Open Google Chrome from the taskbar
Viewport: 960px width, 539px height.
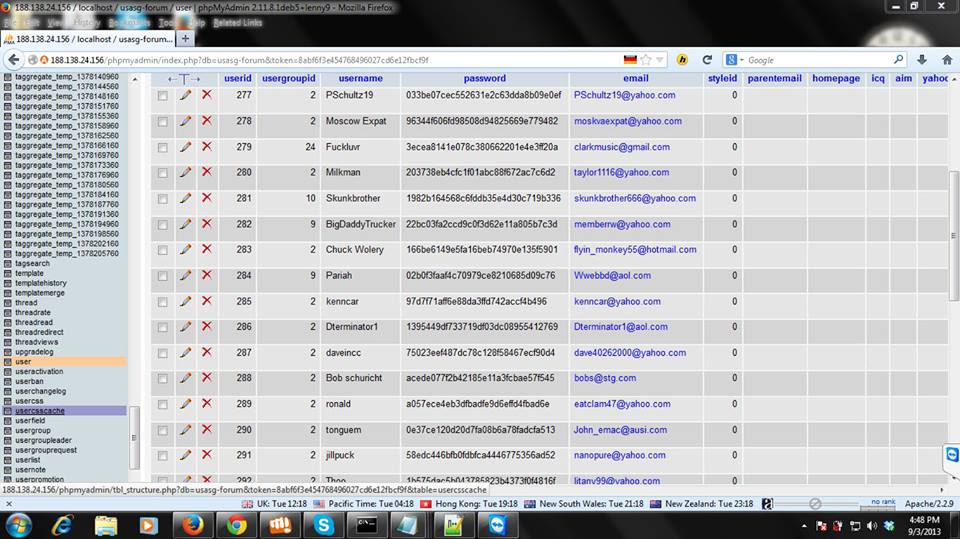click(x=236, y=525)
